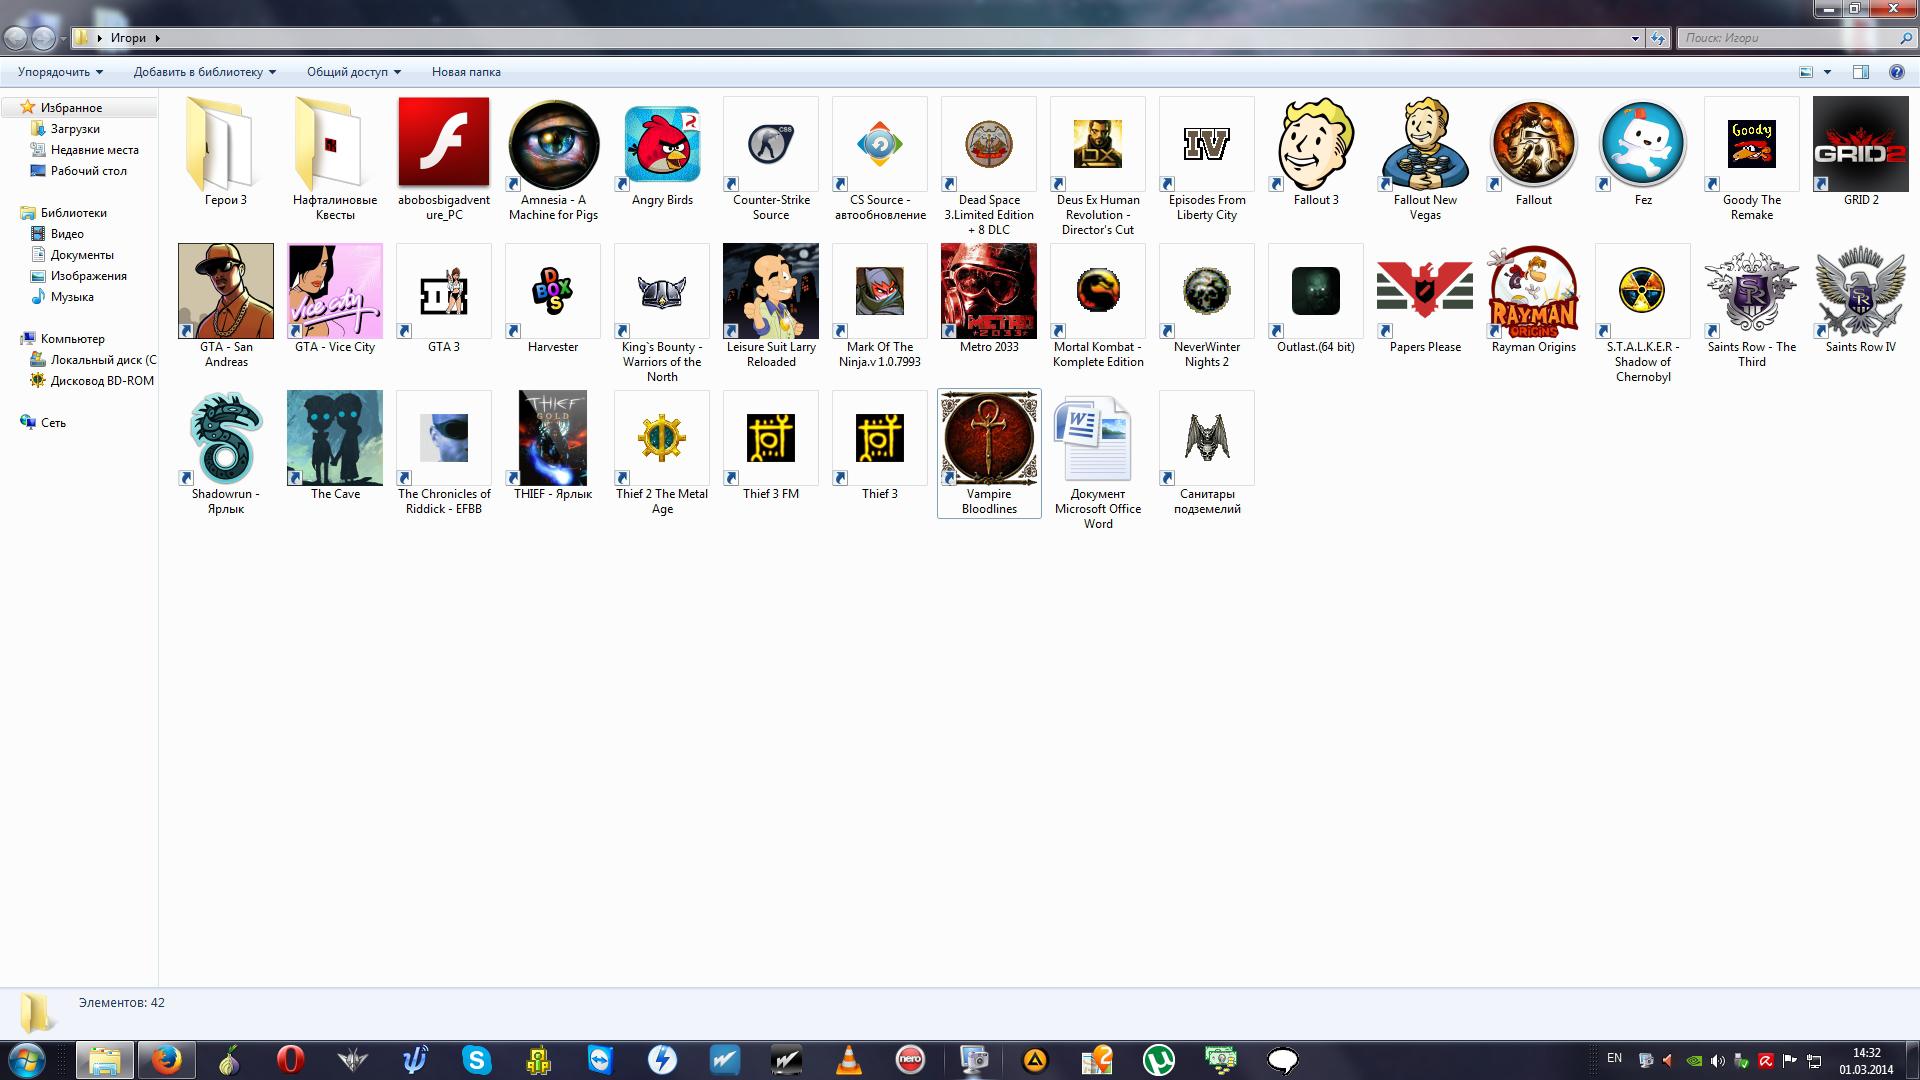Open the Добавить в библиотеку menu
The height and width of the screenshot is (1080, 1920).
(204, 72)
